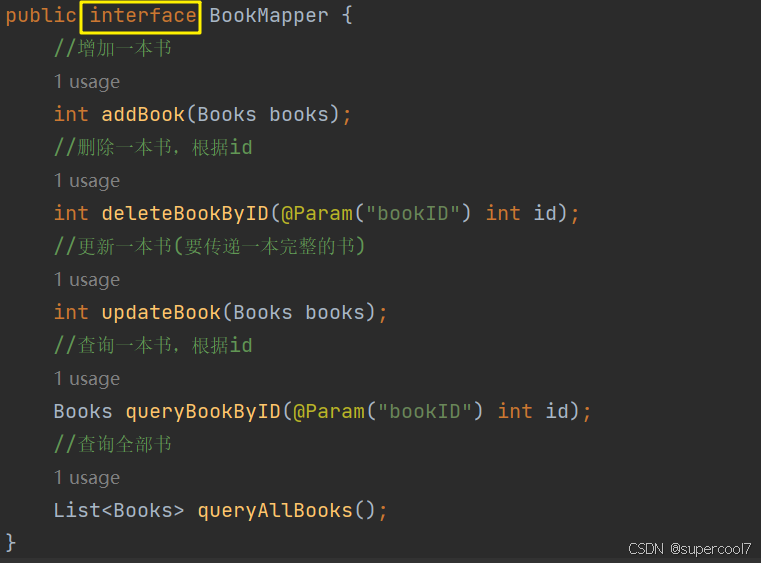
Task: Click the closing brace of the interface
Action: (x=11, y=542)
